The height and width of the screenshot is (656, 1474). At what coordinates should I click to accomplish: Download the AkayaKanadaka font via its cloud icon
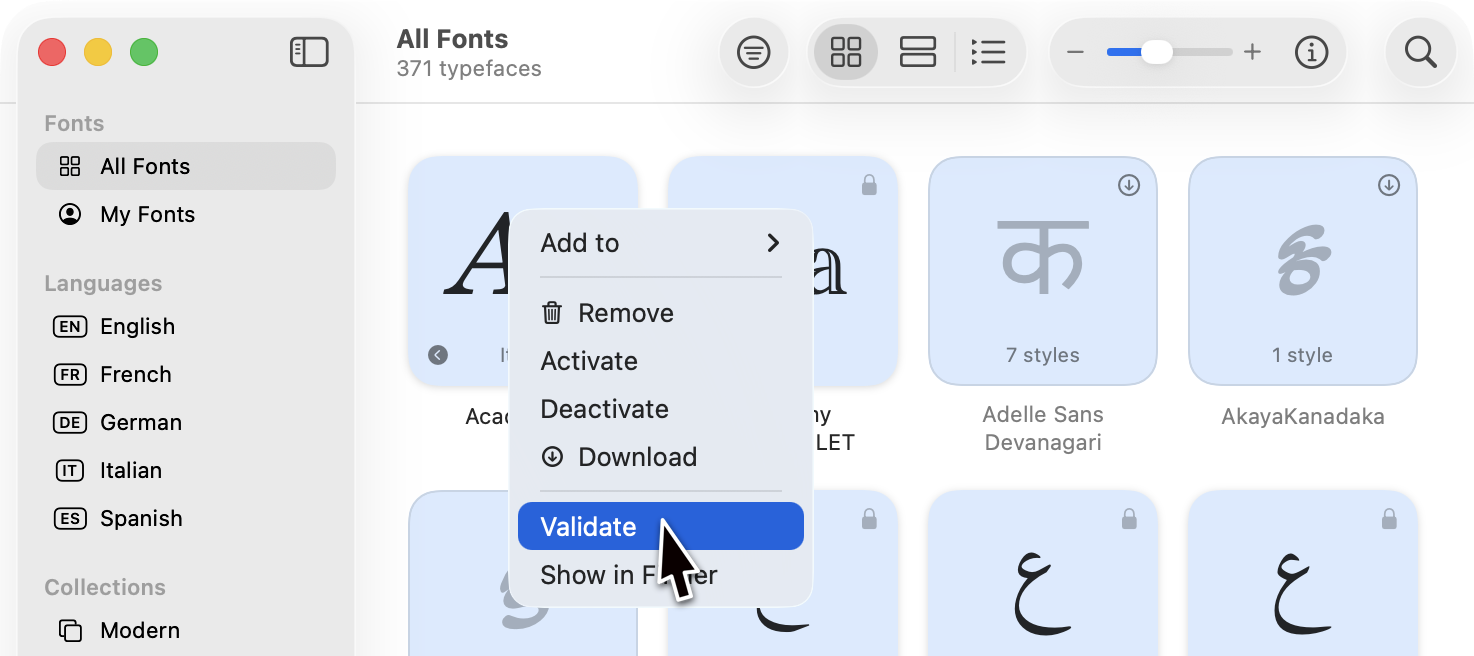point(1388,184)
